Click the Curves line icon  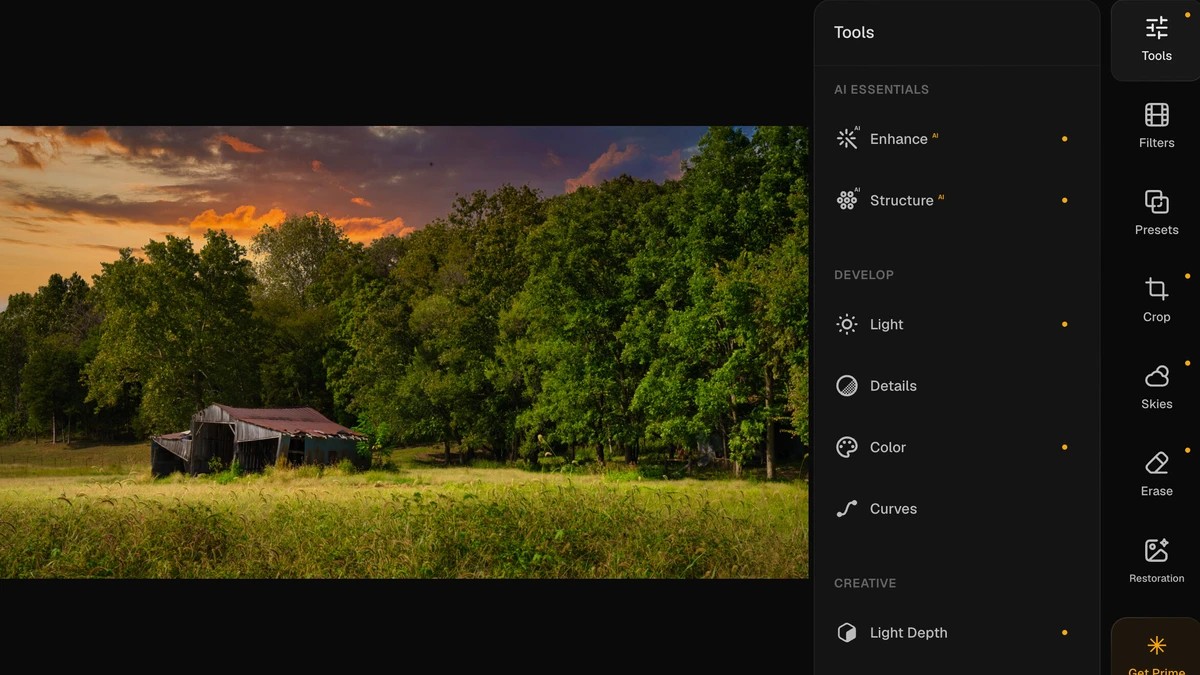coord(847,509)
